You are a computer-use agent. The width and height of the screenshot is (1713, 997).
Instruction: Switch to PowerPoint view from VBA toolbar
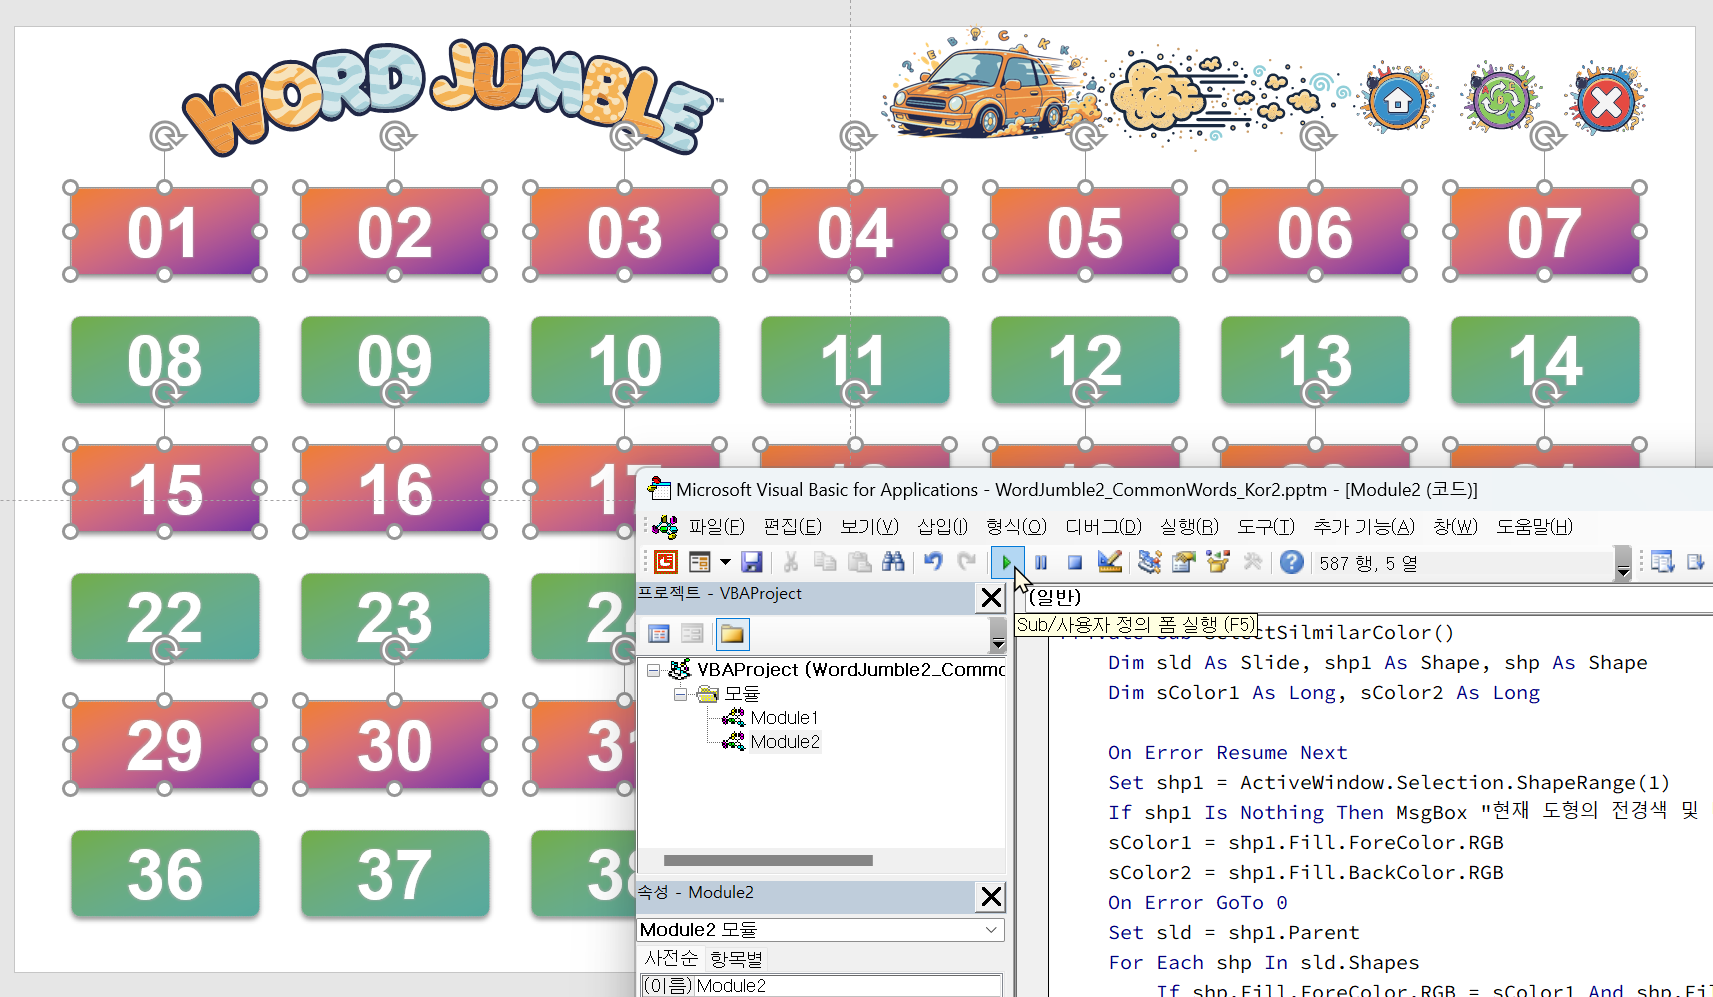665,562
